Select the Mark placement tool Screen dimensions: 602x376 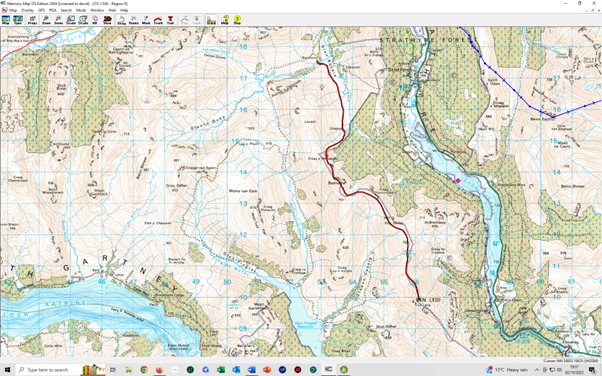pos(146,20)
